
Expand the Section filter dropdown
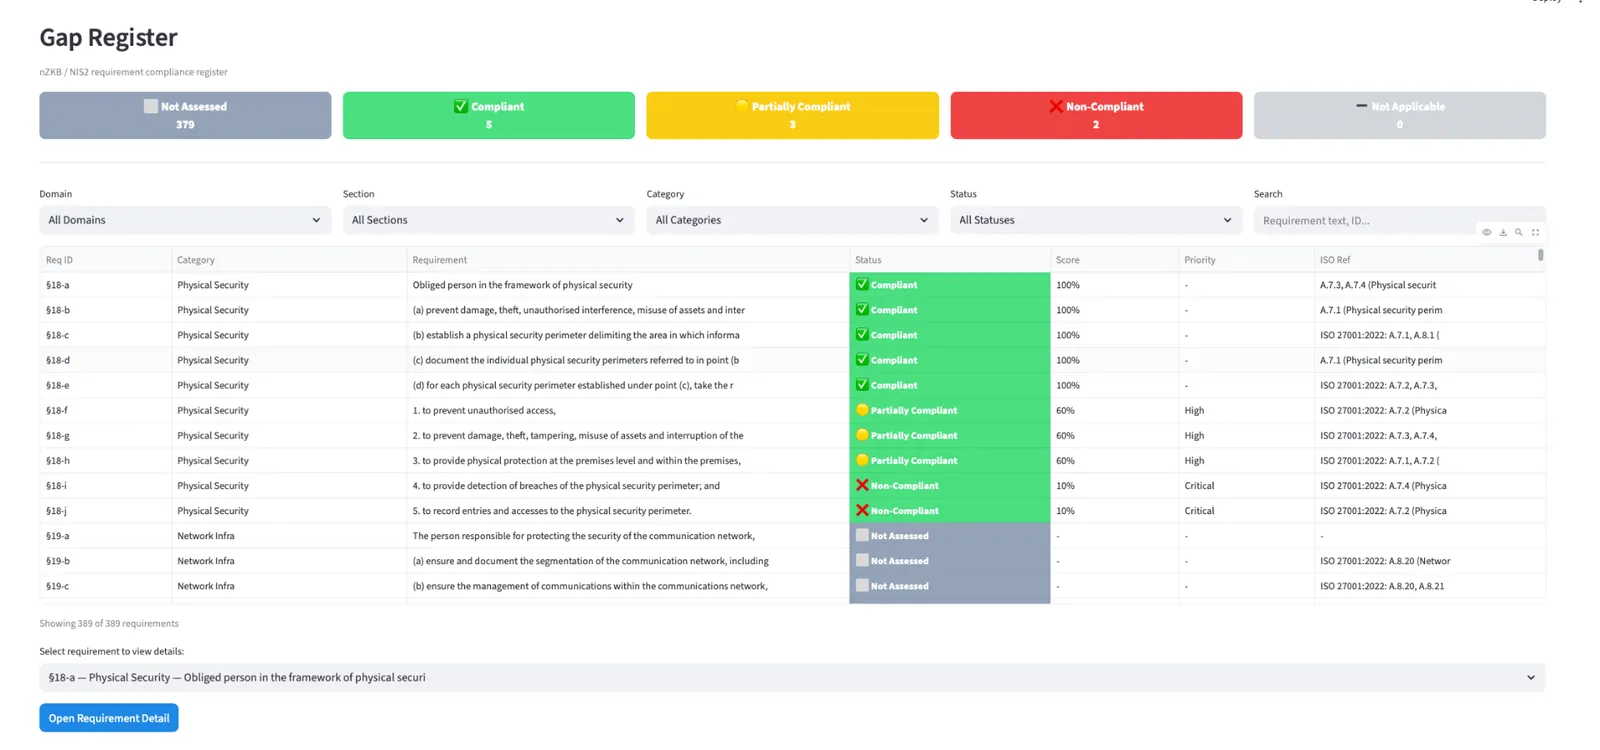click(x=489, y=220)
